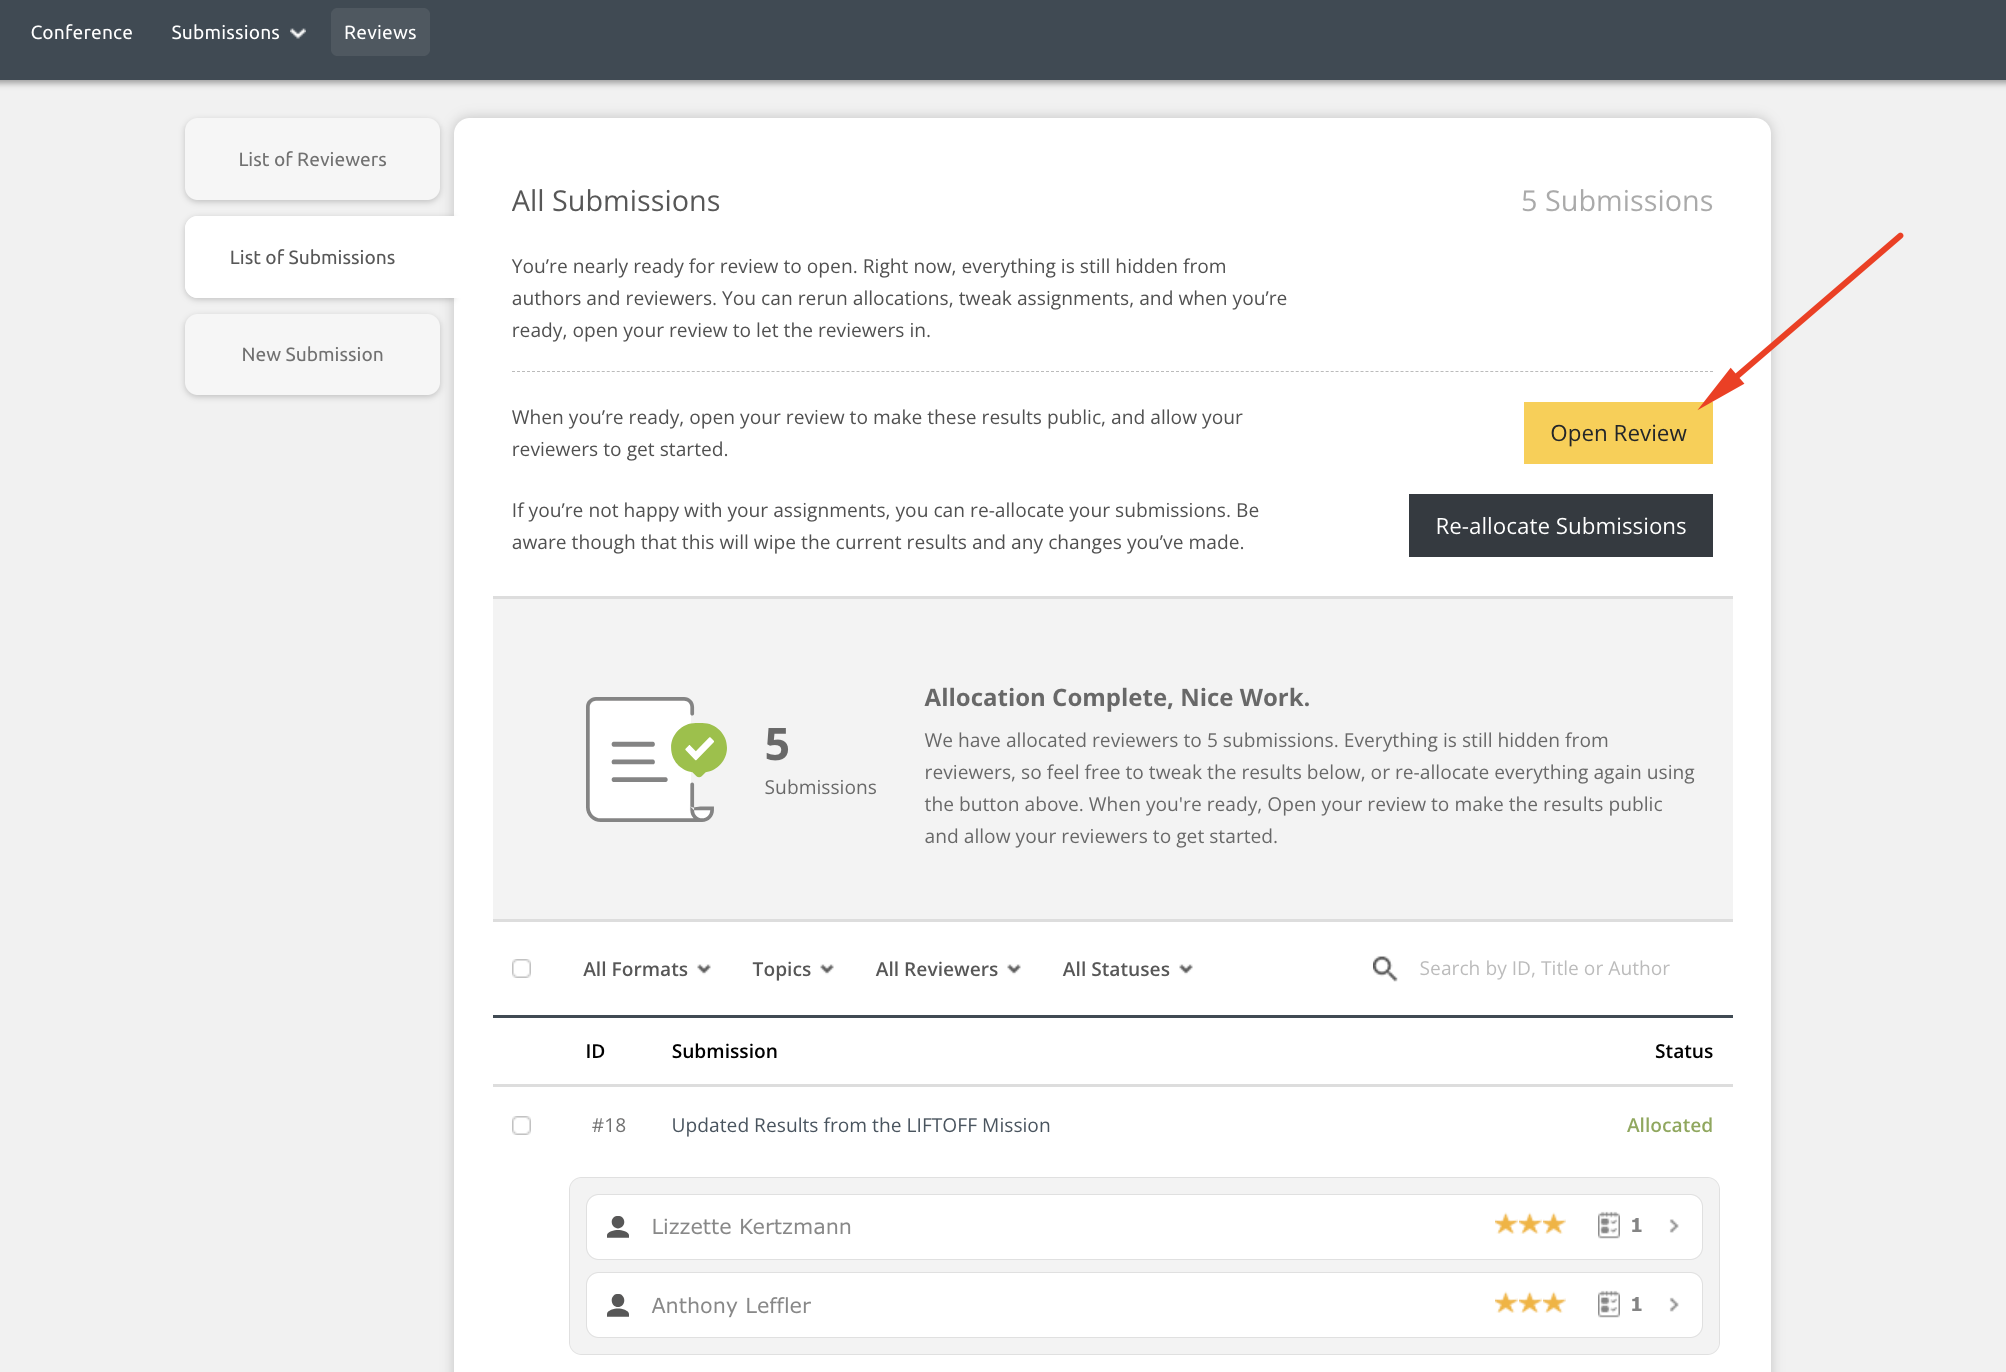Open the Topics filter dropdown

pos(792,969)
